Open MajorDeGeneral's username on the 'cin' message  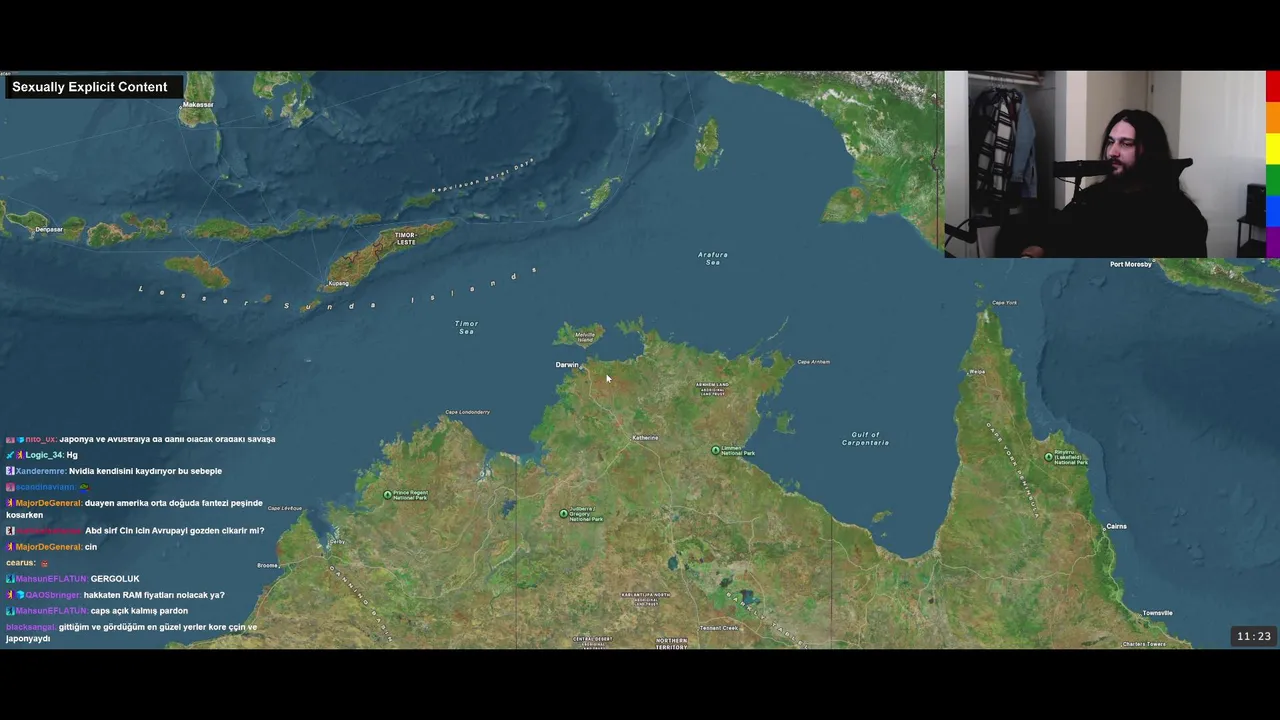(49, 547)
